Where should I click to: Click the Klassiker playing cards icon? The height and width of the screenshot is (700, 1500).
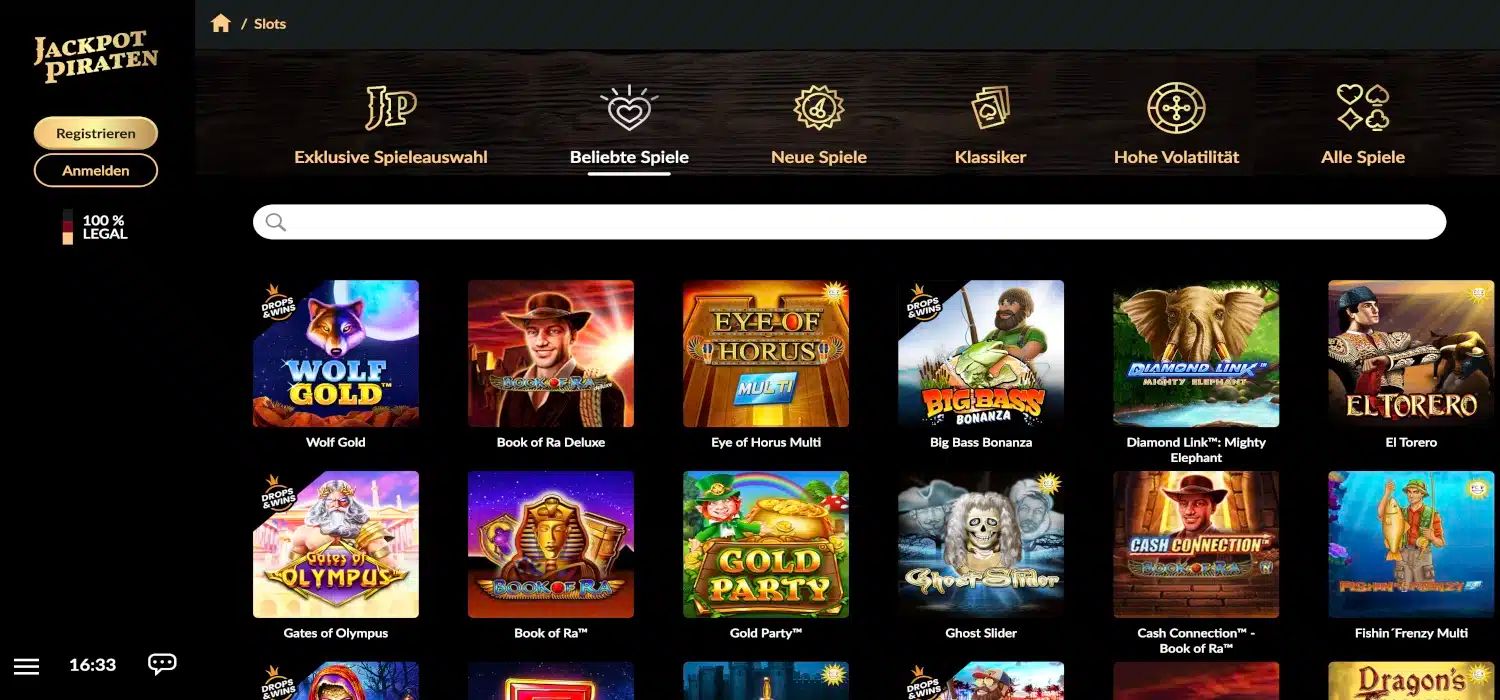coord(991,108)
